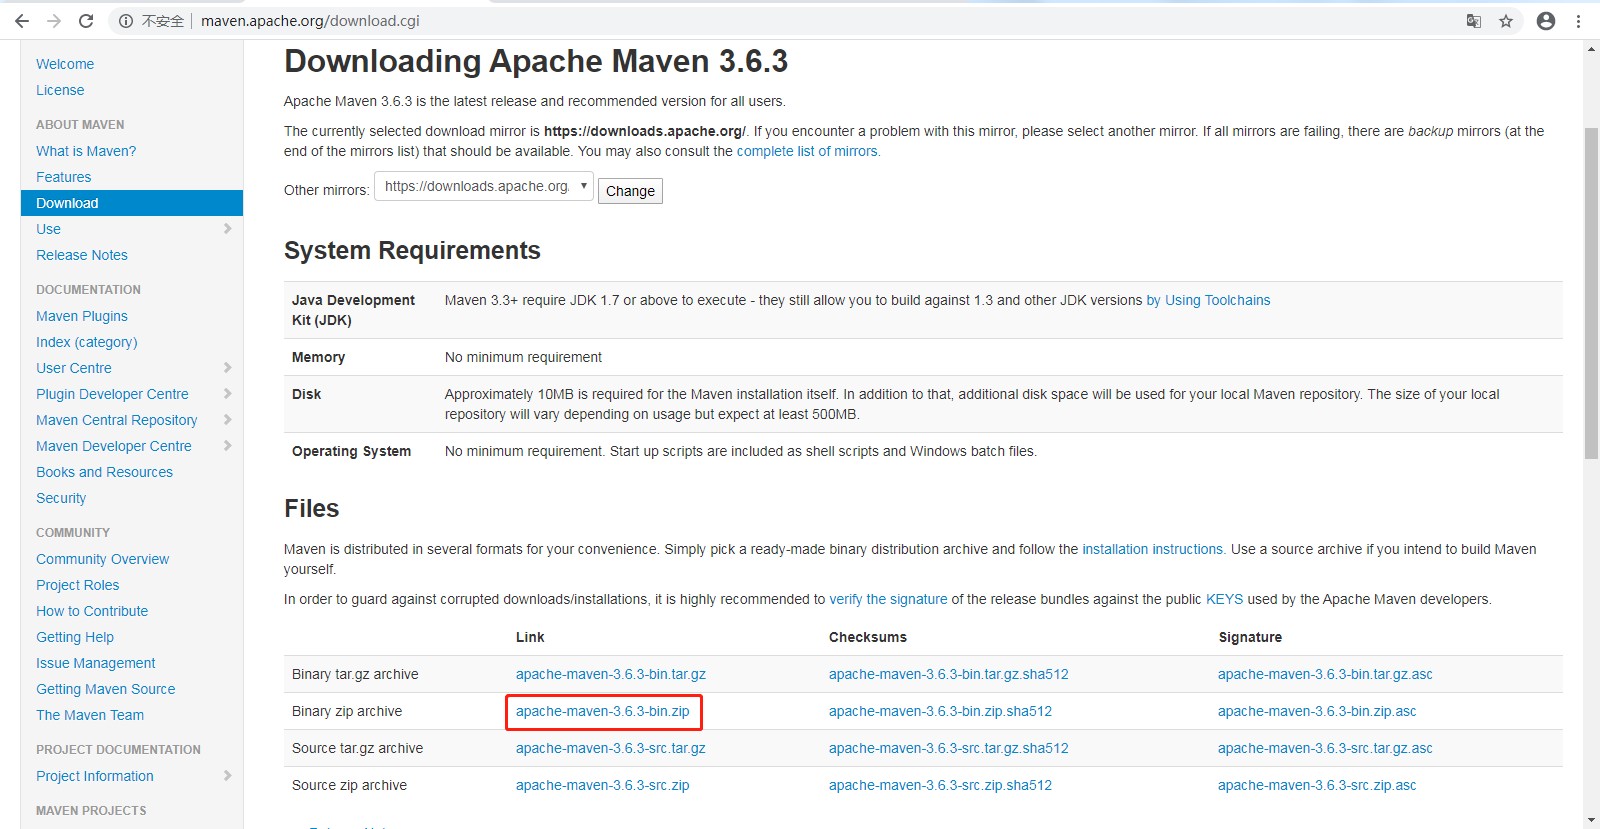Open Chrome three-dot menu

[1579, 21]
